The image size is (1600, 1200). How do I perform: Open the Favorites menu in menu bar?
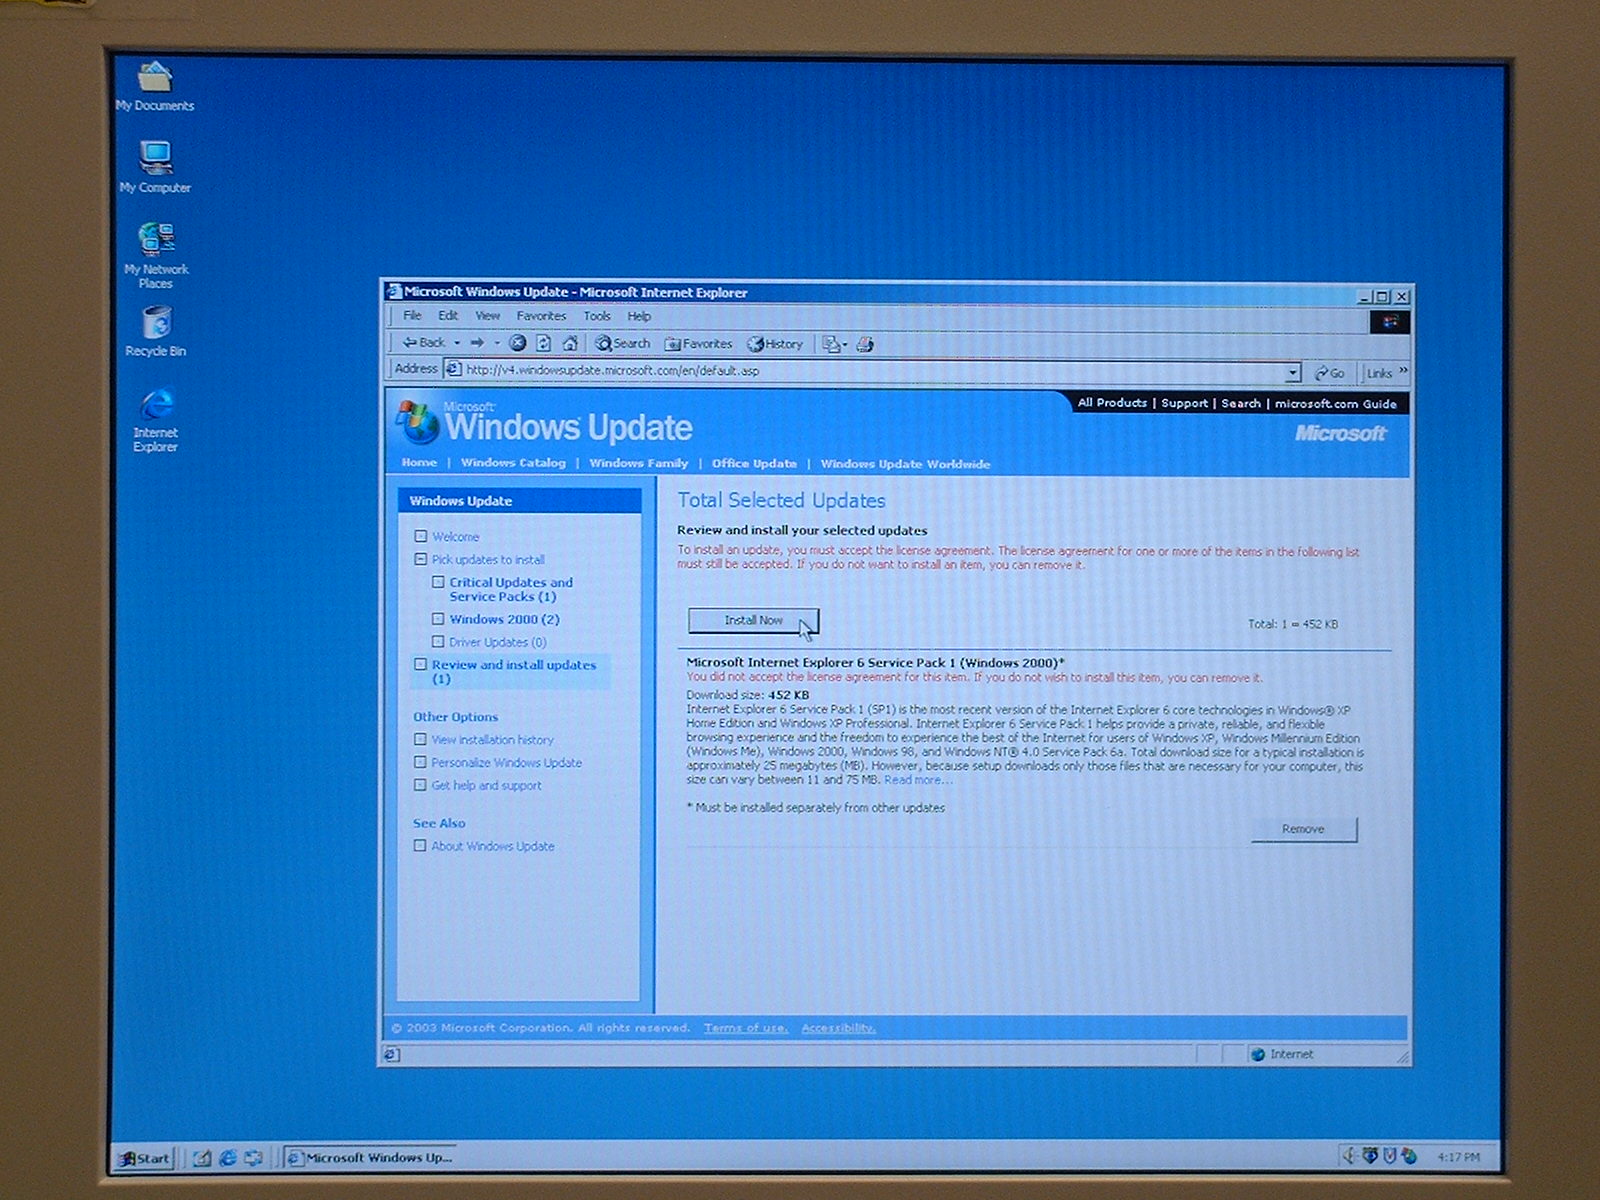point(541,316)
